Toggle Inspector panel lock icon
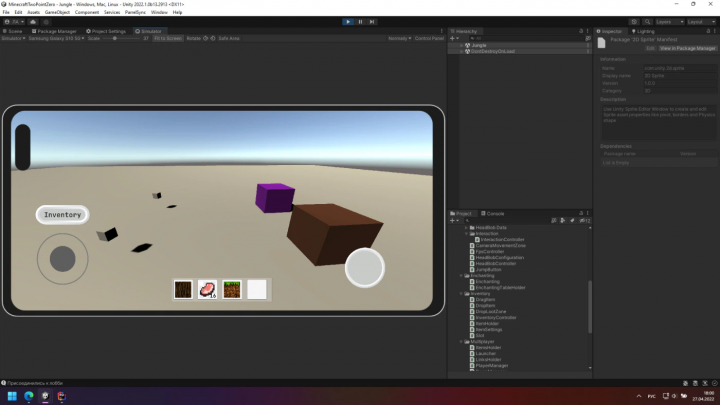 click(x=708, y=31)
